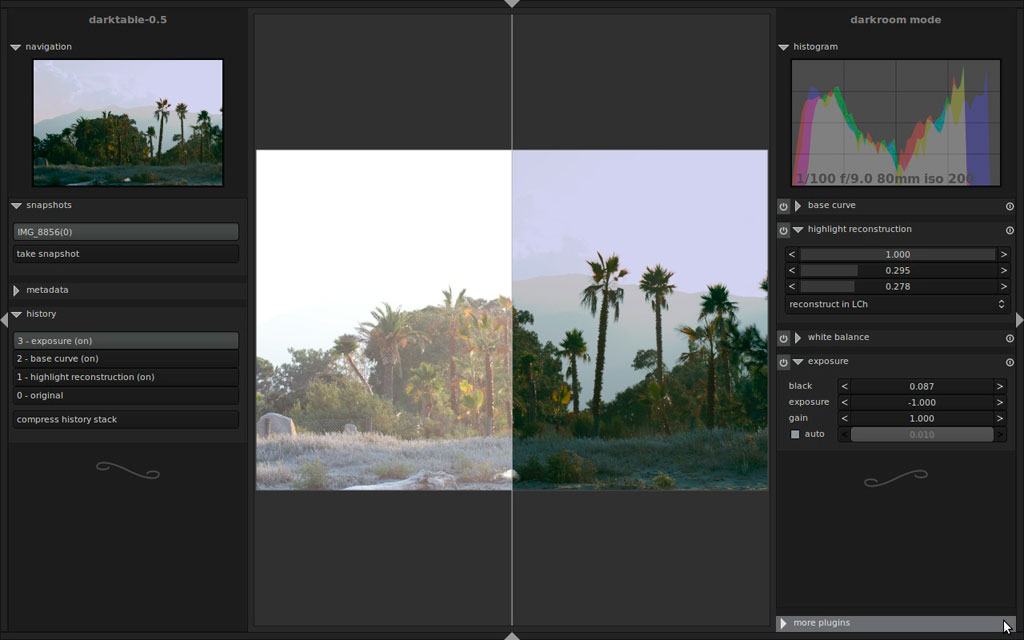Toggle highlight reconstruction module power icon
The image size is (1024, 640).
(x=783, y=231)
